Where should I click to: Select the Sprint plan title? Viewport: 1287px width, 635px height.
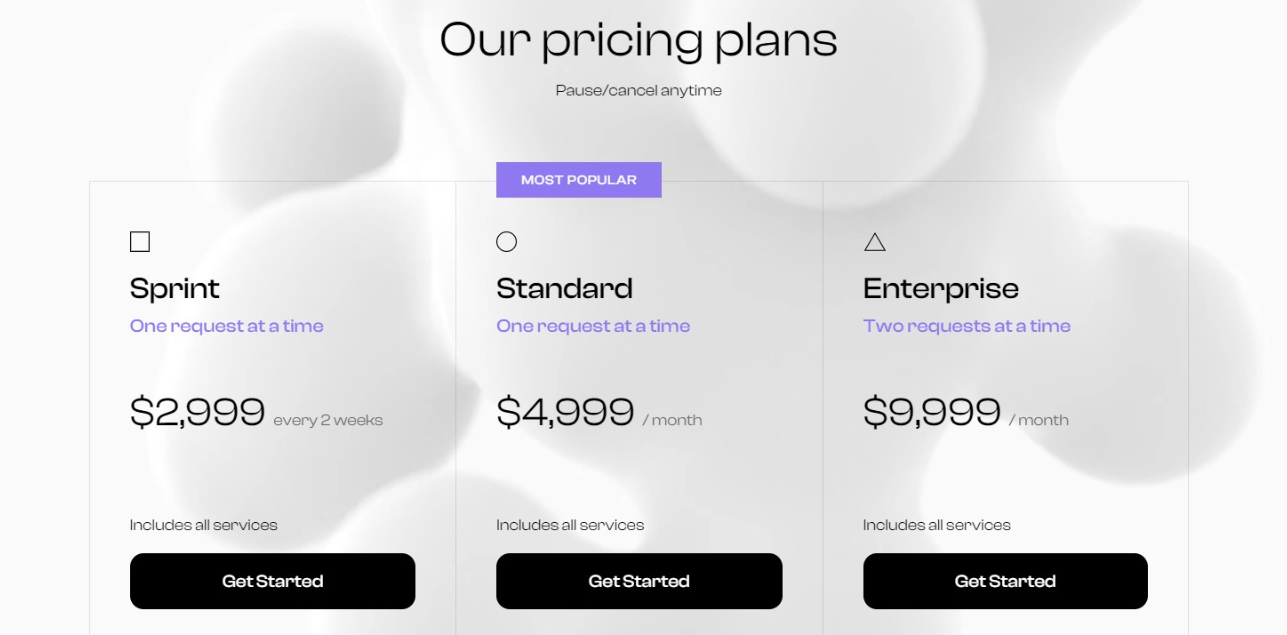click(175, 289)
